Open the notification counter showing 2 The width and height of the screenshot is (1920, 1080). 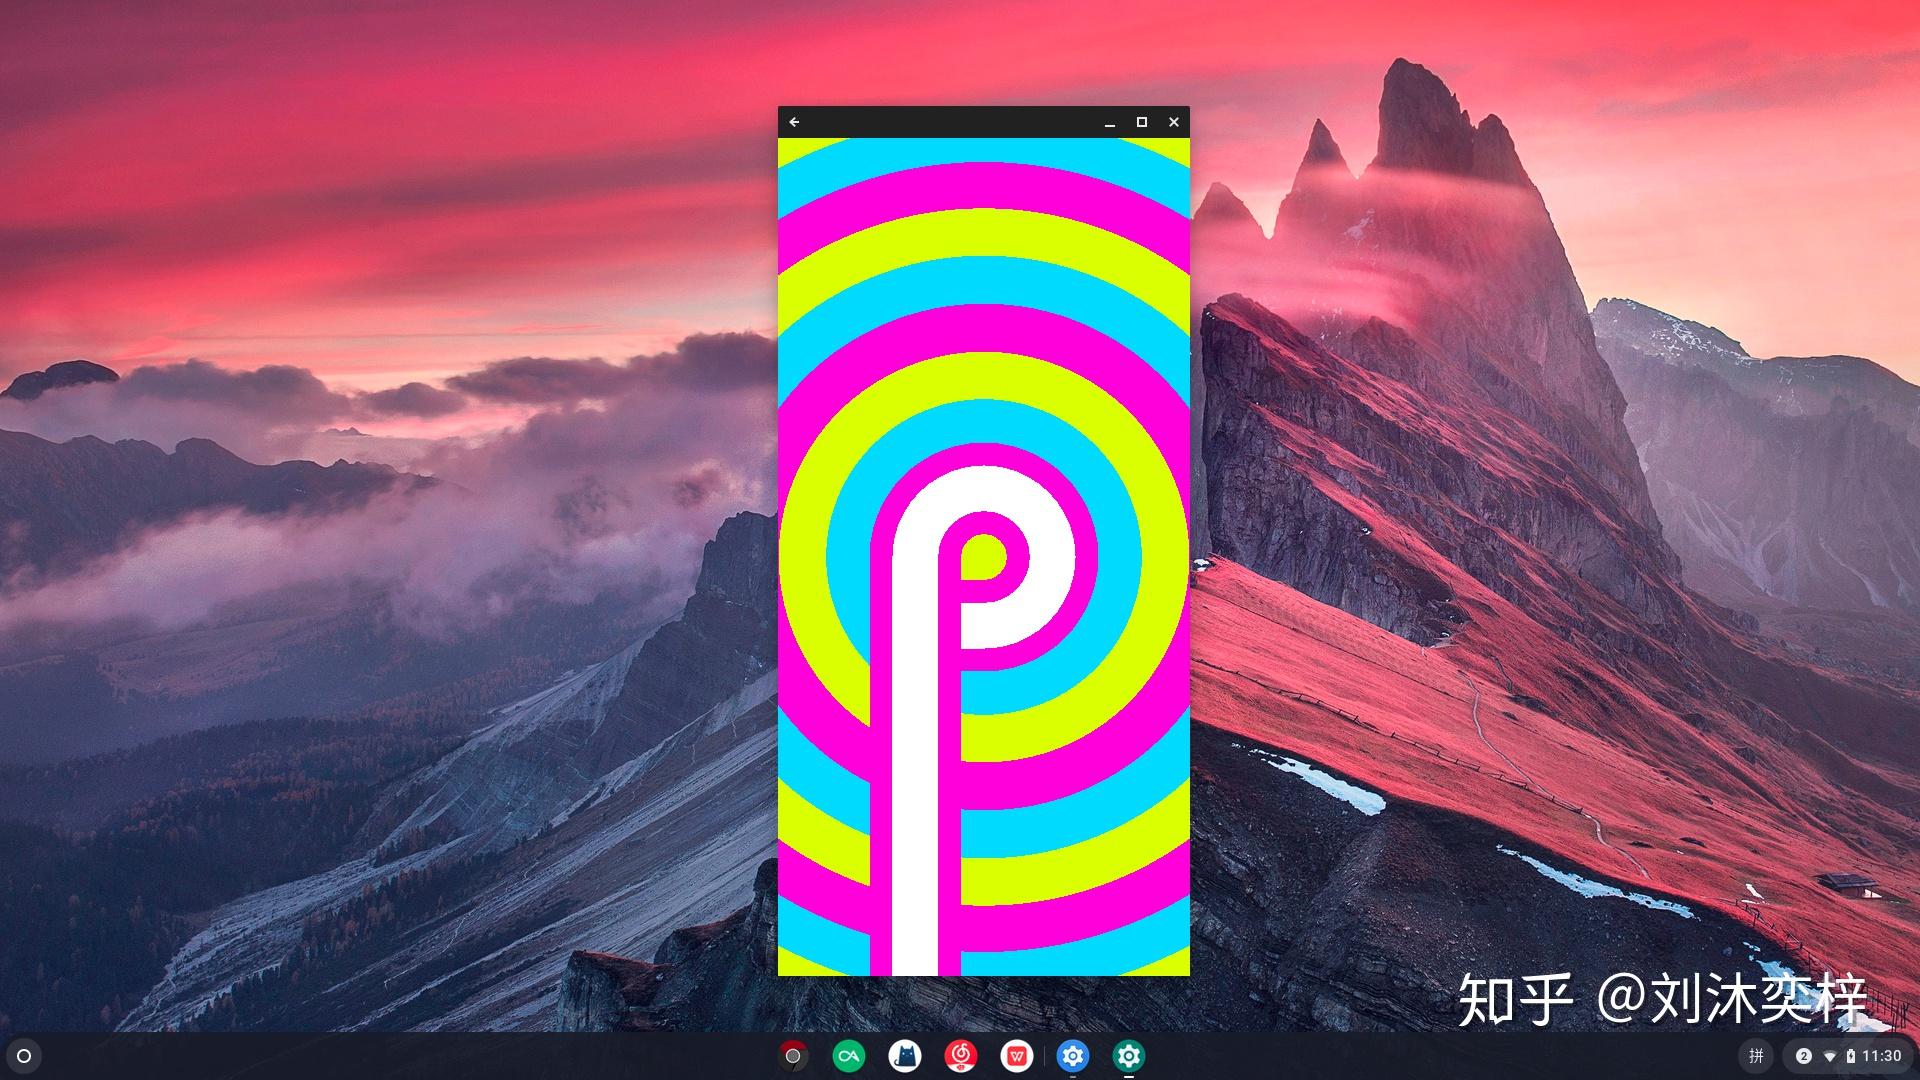click(x=1803, y=1055)
